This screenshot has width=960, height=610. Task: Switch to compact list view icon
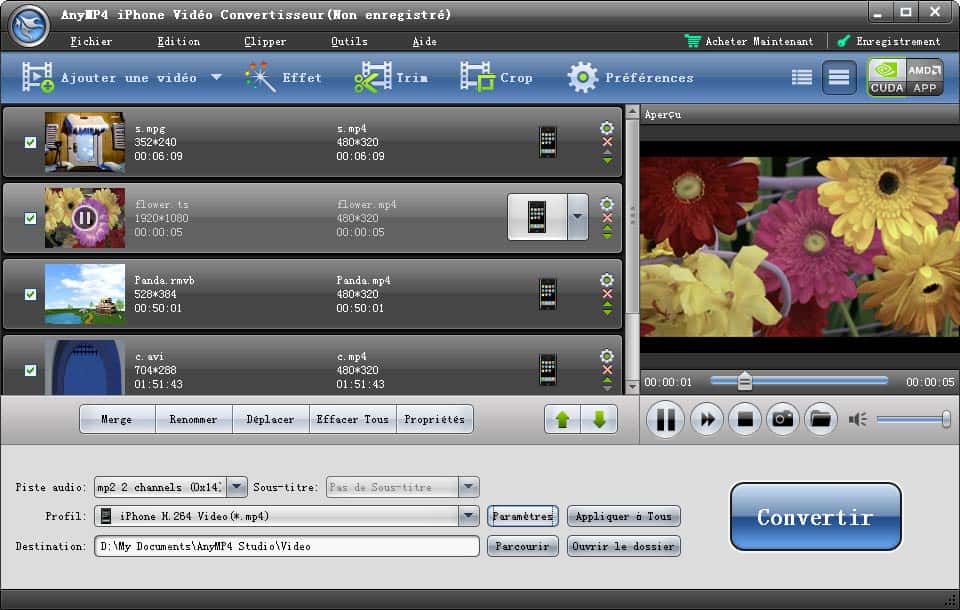801,77
